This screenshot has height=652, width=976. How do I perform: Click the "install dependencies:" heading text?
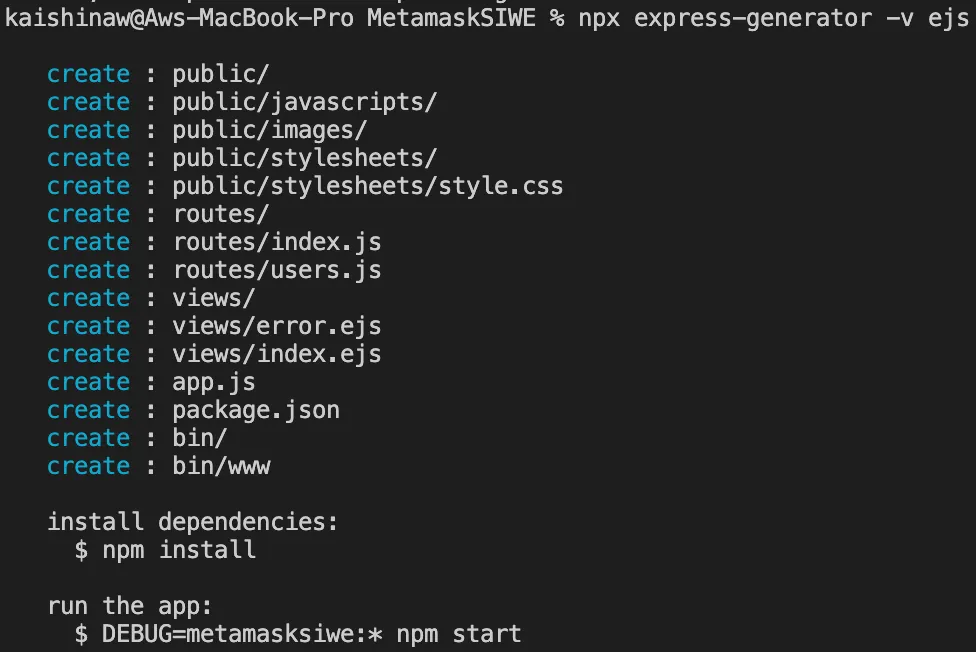point(193,522)
